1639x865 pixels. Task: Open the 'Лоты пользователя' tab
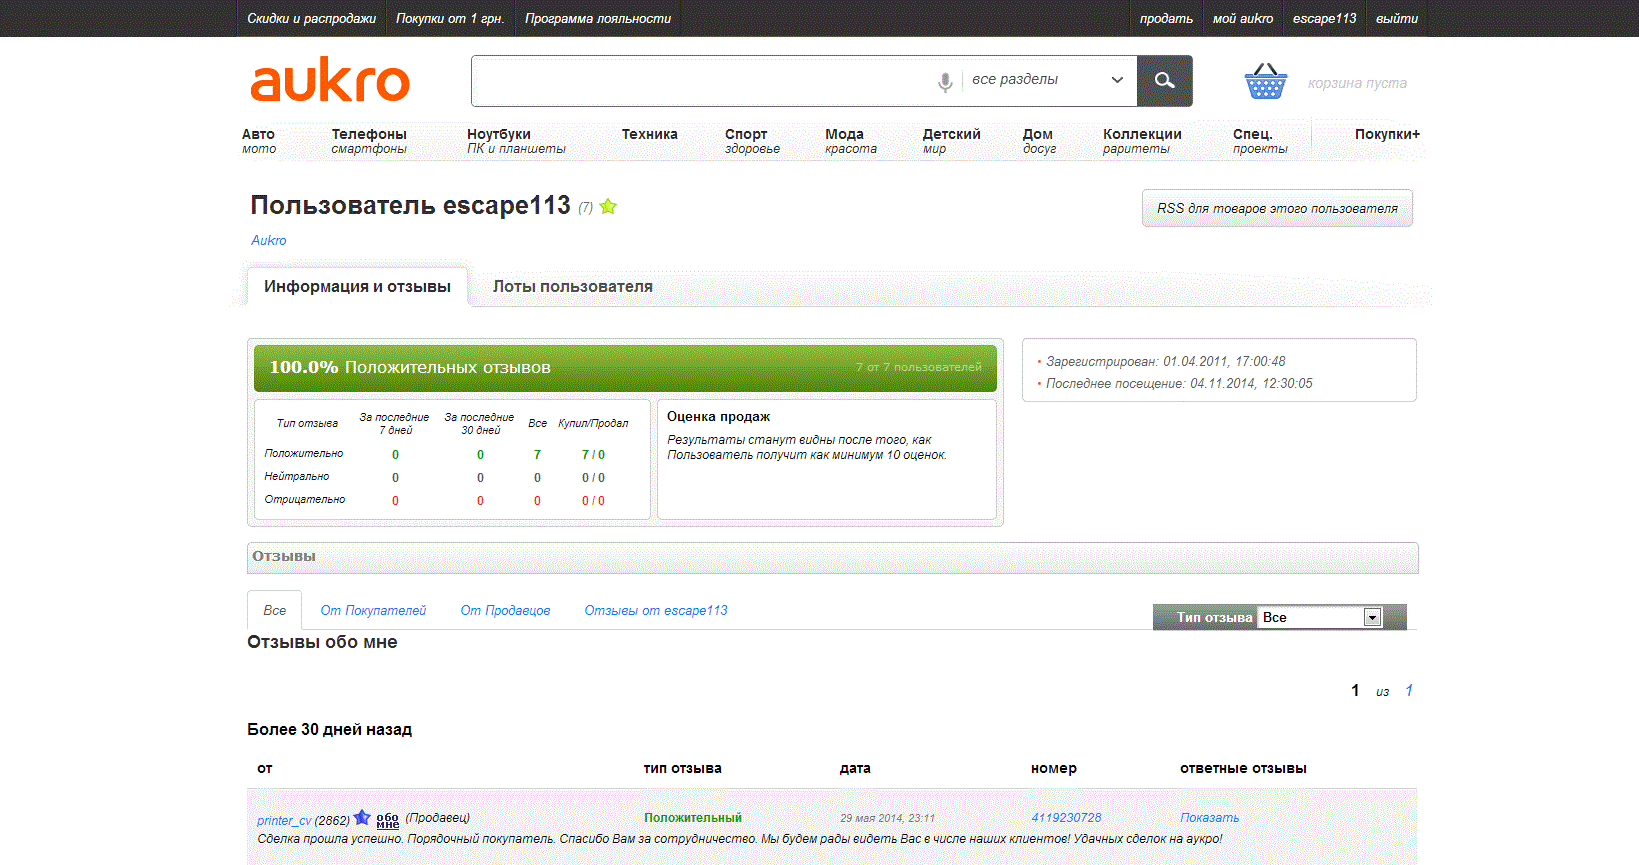(x=573, y=287)
